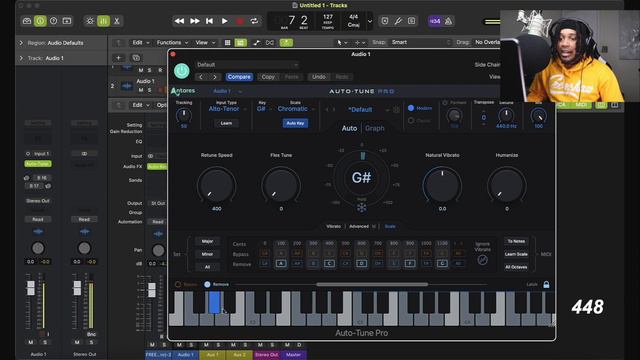Open the Advanced section tab

click(x=360, y=226)
